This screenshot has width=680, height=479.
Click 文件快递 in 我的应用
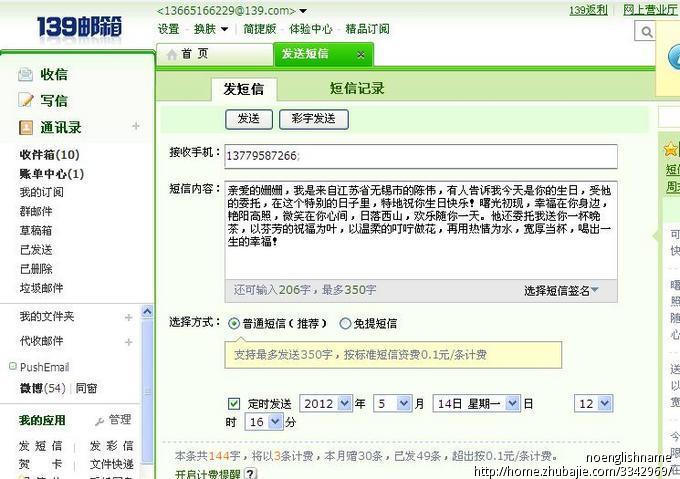[x=111, y=464]
